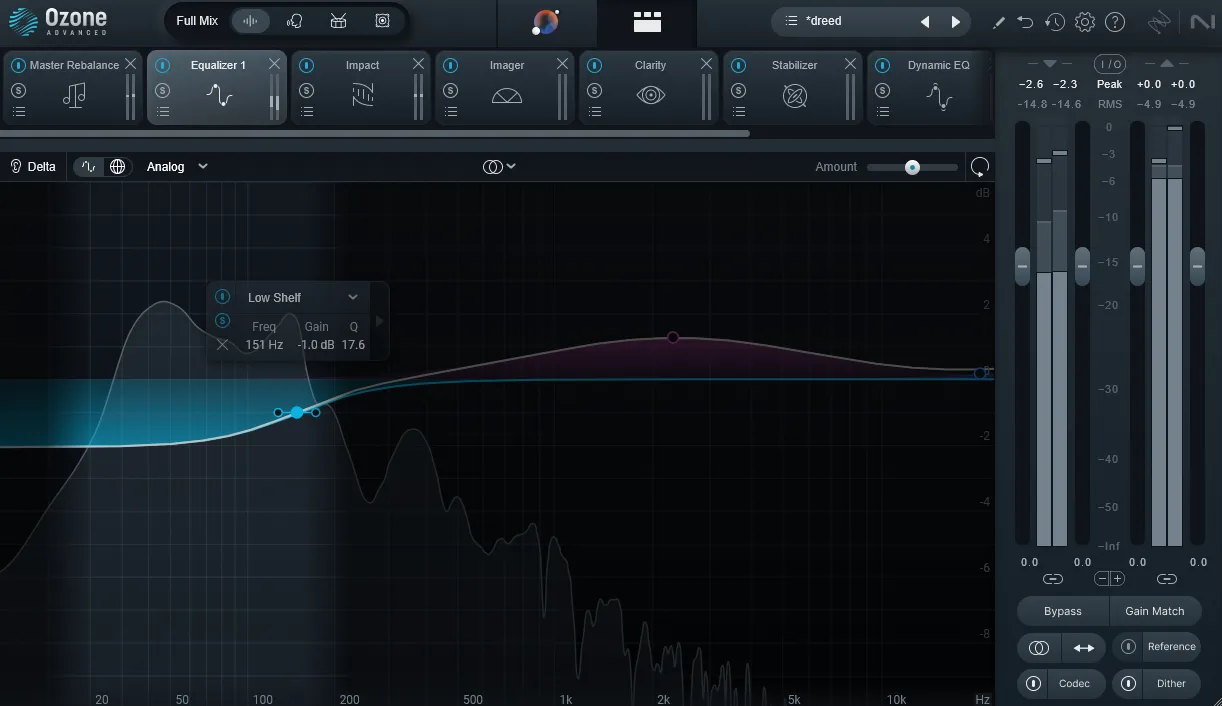Select the full mix waveform focus icon

tap(250, 21)
